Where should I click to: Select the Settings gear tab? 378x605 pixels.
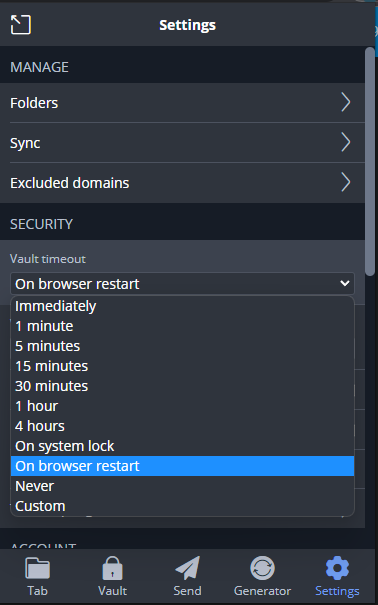pyautogui.click(x=337, y=576)
